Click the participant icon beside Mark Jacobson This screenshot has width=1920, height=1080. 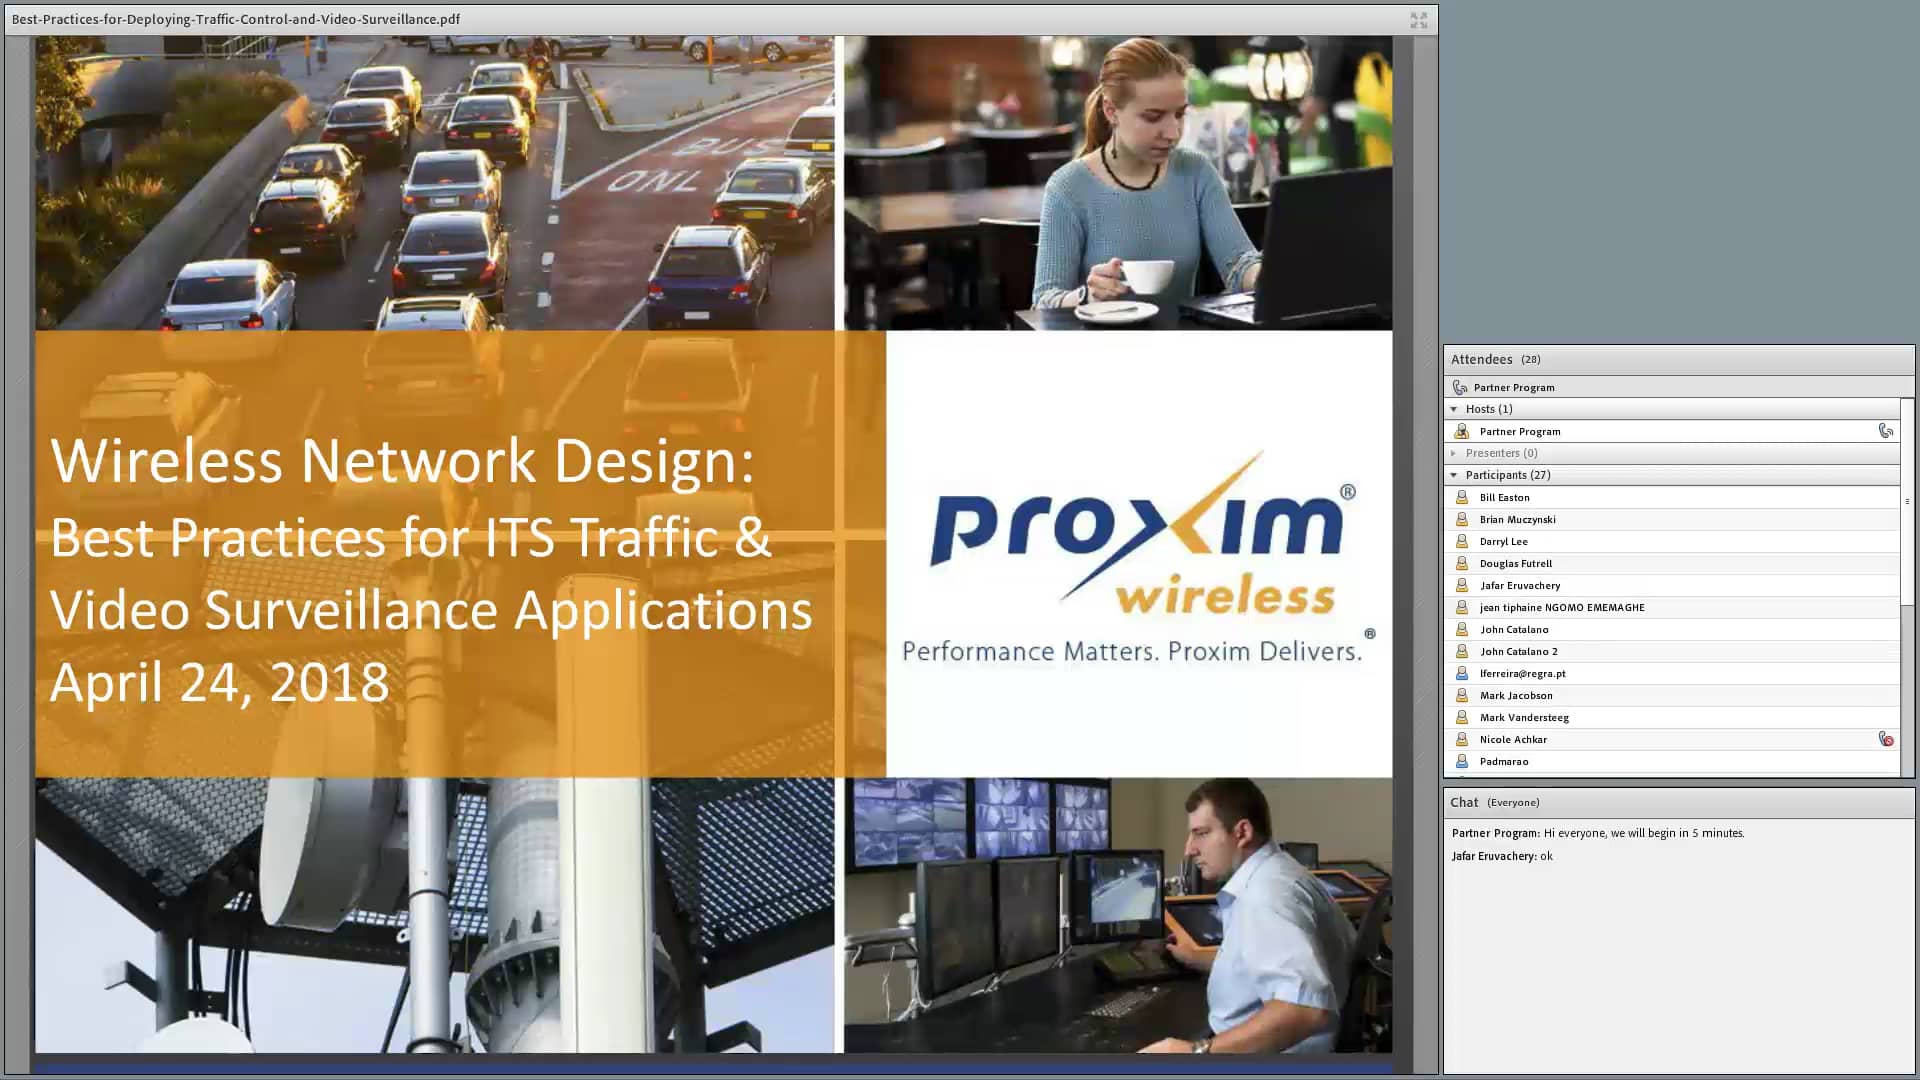(1461, 695)
